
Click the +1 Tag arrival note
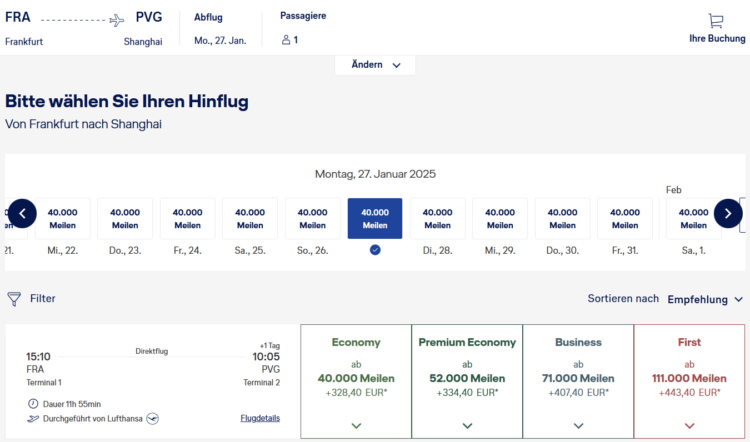(x=270, y=345)
